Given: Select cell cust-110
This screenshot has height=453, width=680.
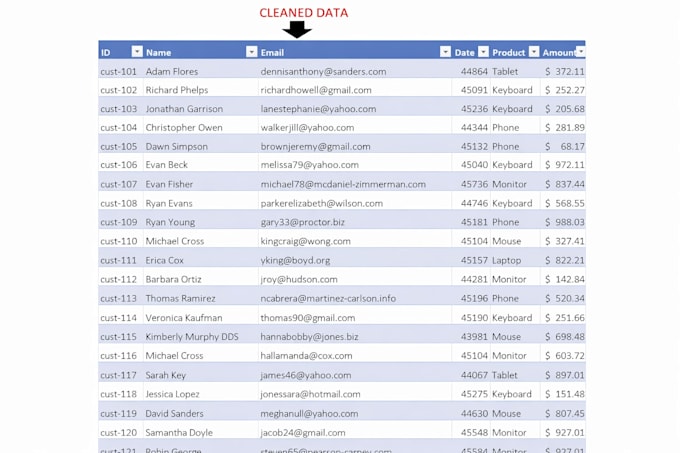Looking at the screenshot, I should [118, 241].
